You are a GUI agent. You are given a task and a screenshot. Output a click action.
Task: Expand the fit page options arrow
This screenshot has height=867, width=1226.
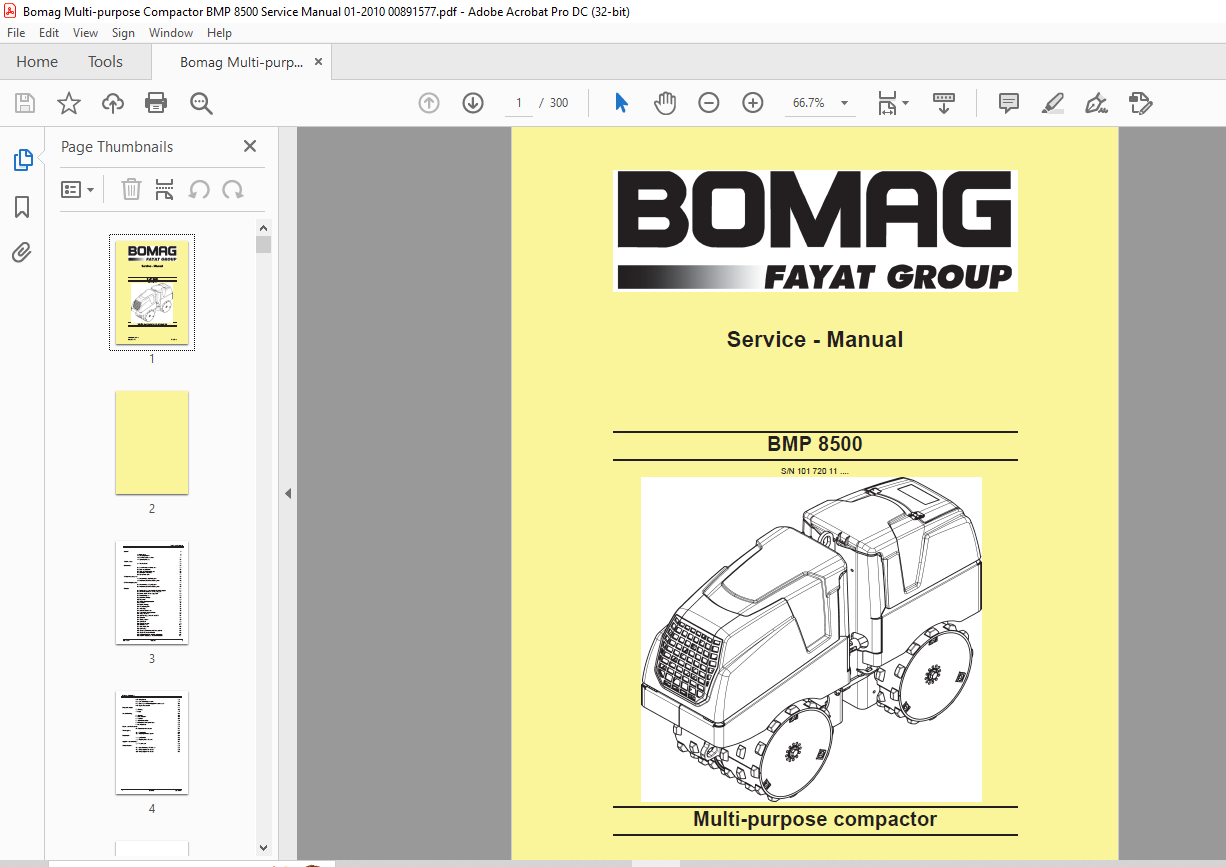(x=905, y=103)
